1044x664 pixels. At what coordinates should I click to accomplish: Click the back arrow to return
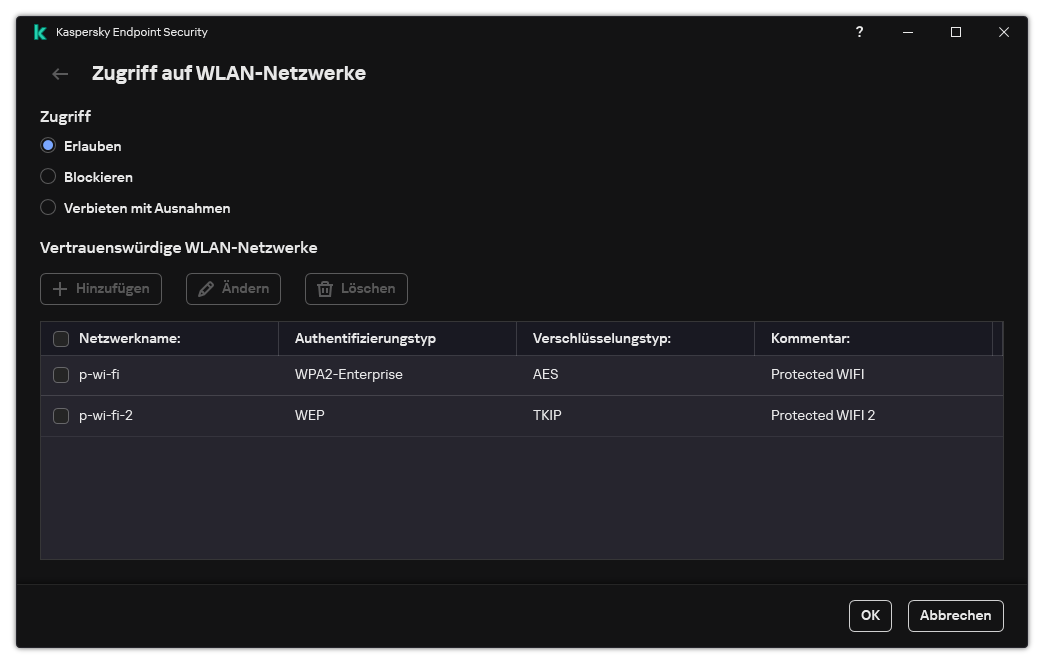tap(59, 73)
